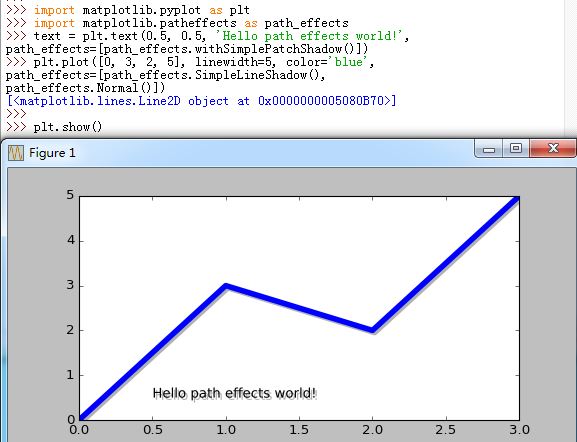
Task: Click the SimpleLineShadow() code line
Action: 166,75
